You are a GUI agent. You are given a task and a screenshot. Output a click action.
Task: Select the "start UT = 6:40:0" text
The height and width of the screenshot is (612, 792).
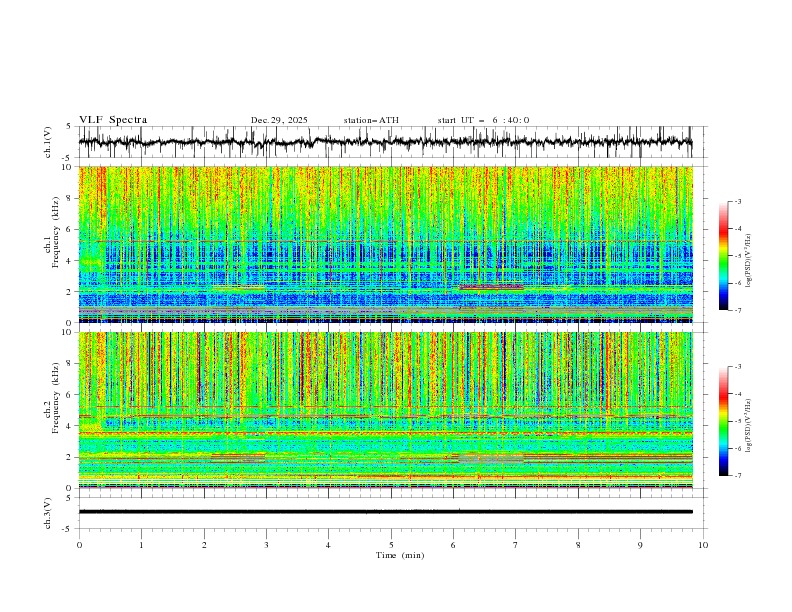pyautogui.click(x=483, y=120)
